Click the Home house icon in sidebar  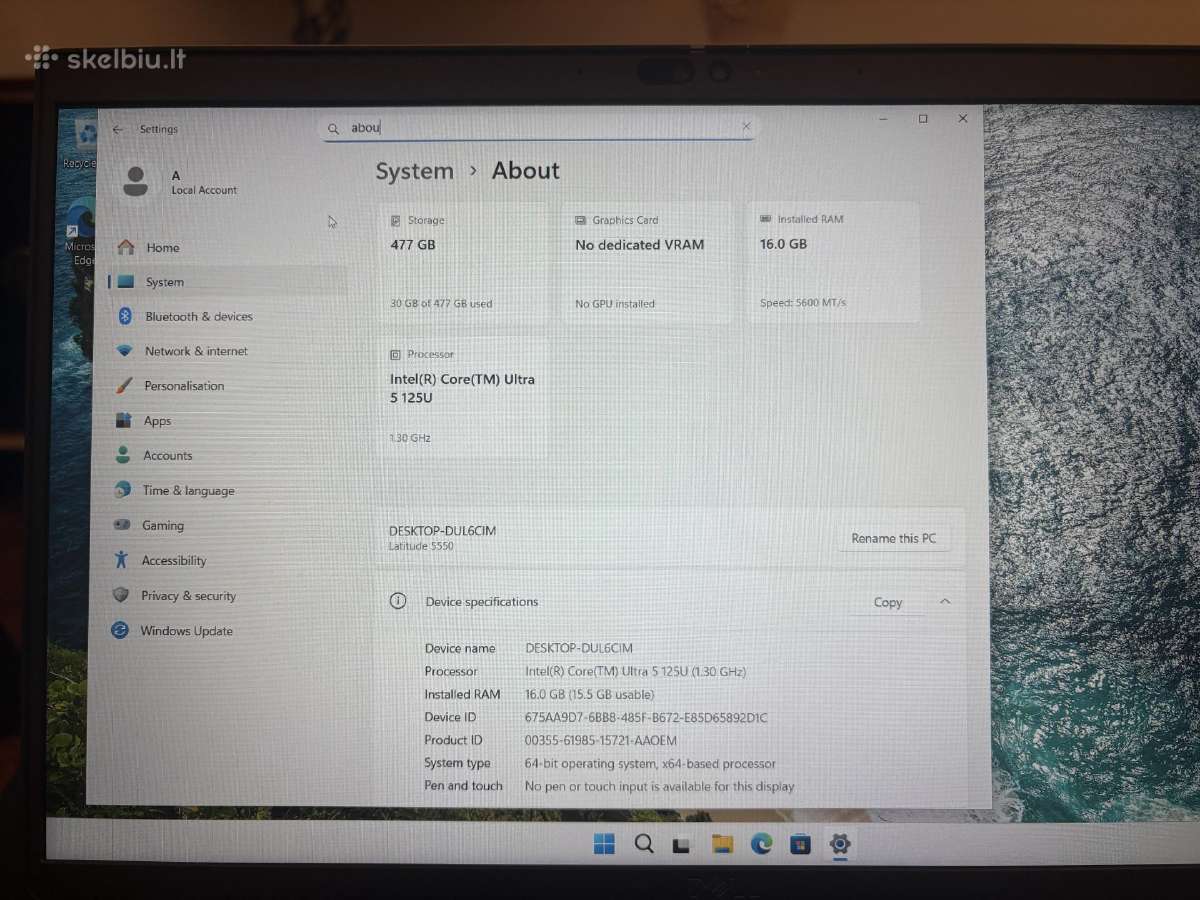[x=126, y=247]
